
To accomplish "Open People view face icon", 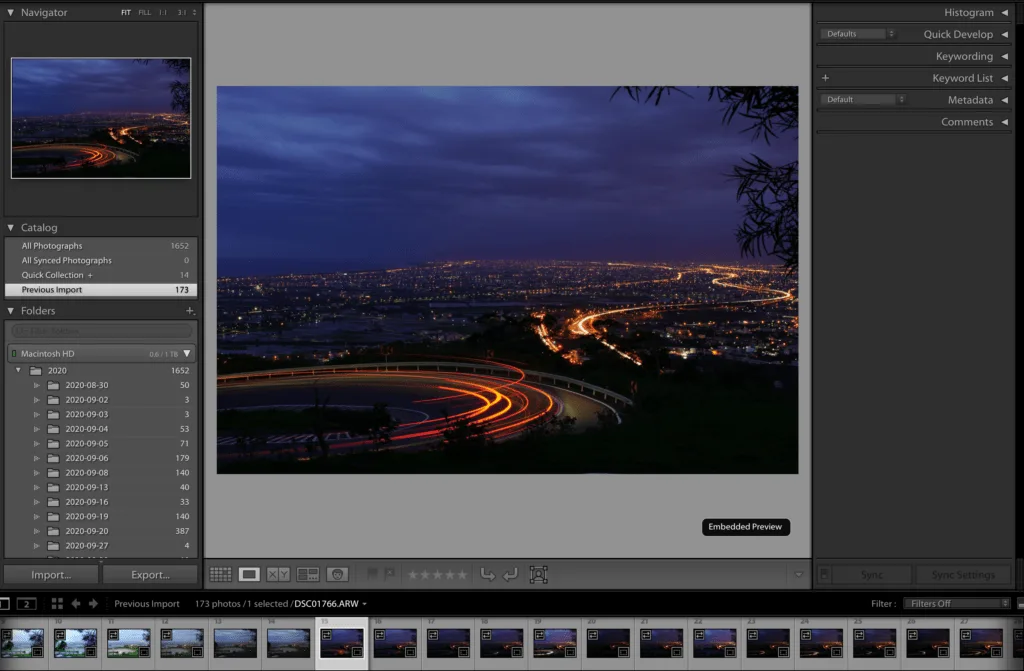I will click(x=337, y=574).
